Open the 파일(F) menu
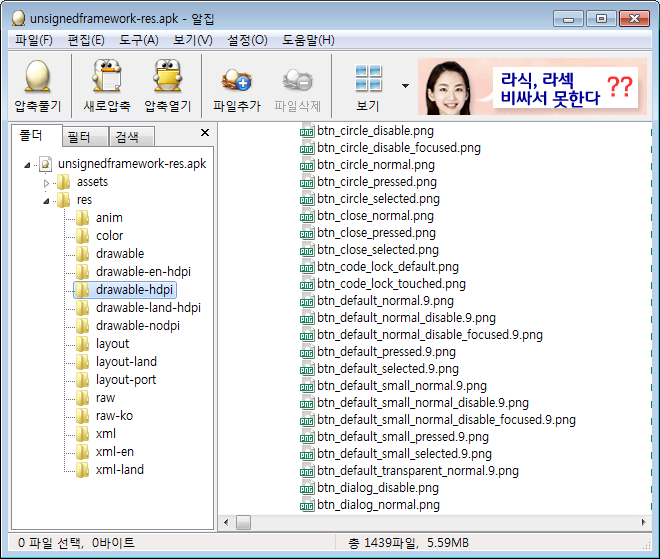Viewport: 660px width, 559px height. tap(34, 40)
